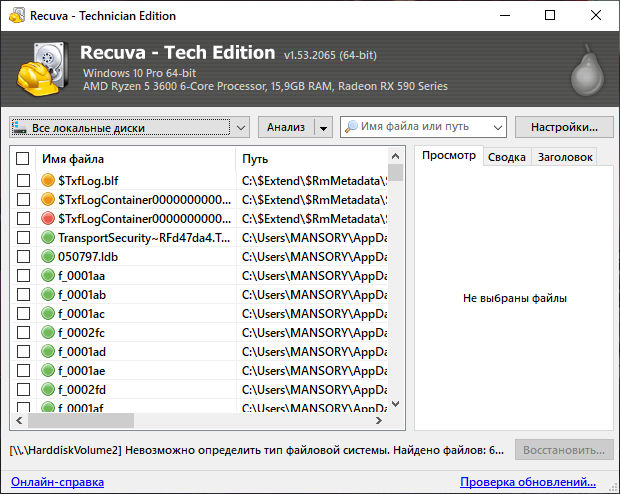620x494 pixels.
Task: Click the magnifier icon in search box
Action: tap(351, 128)
